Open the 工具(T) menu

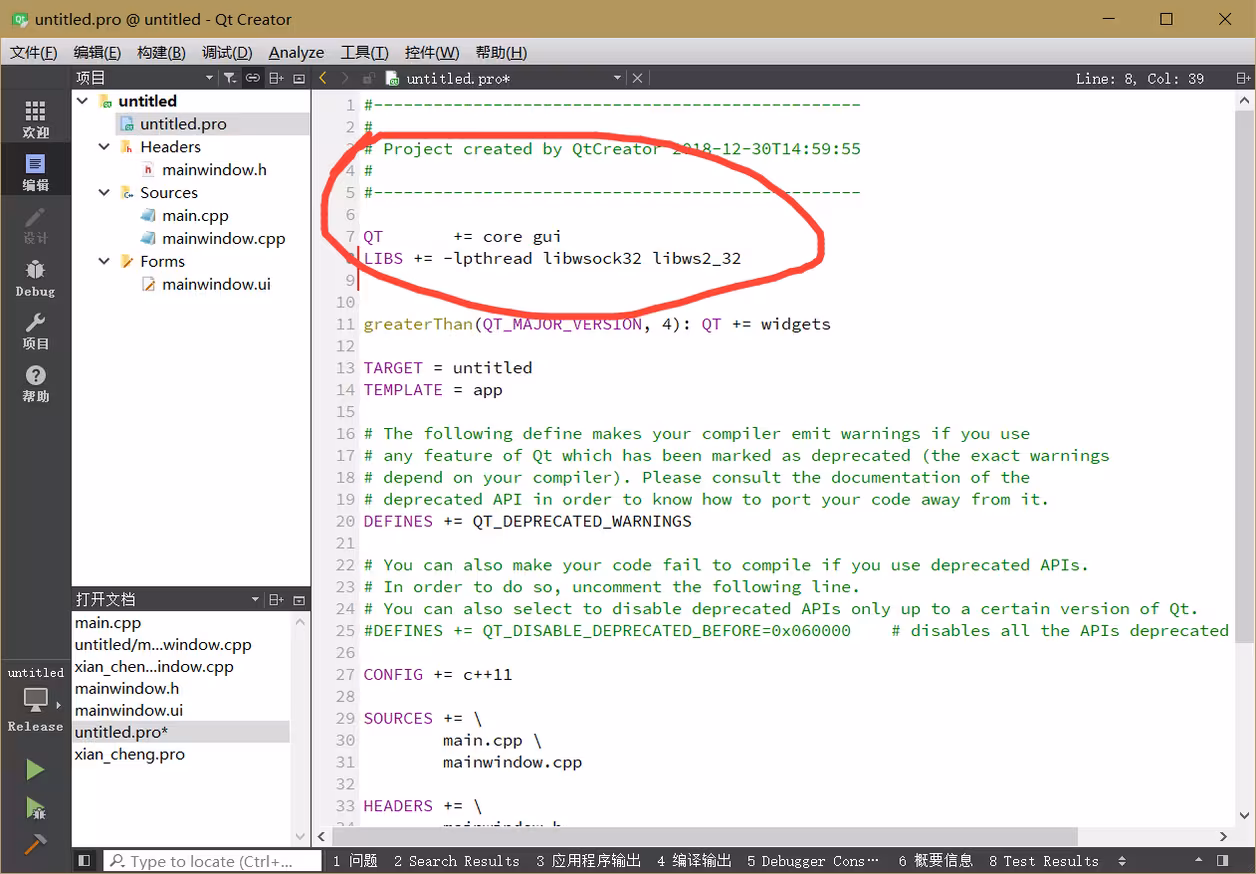[364, 53]
